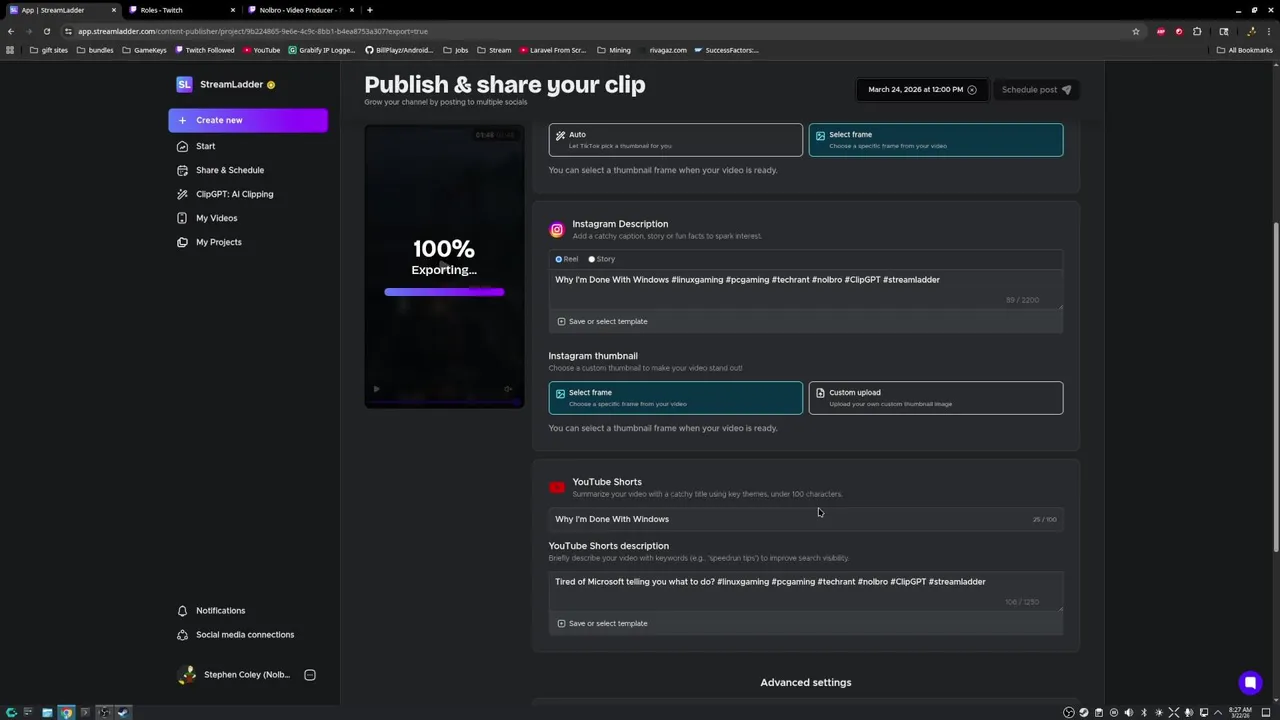Open the GameKeys bookmark folder
Screen dimensions: 1280x720
pyautogui.click(x=144, y=50)
